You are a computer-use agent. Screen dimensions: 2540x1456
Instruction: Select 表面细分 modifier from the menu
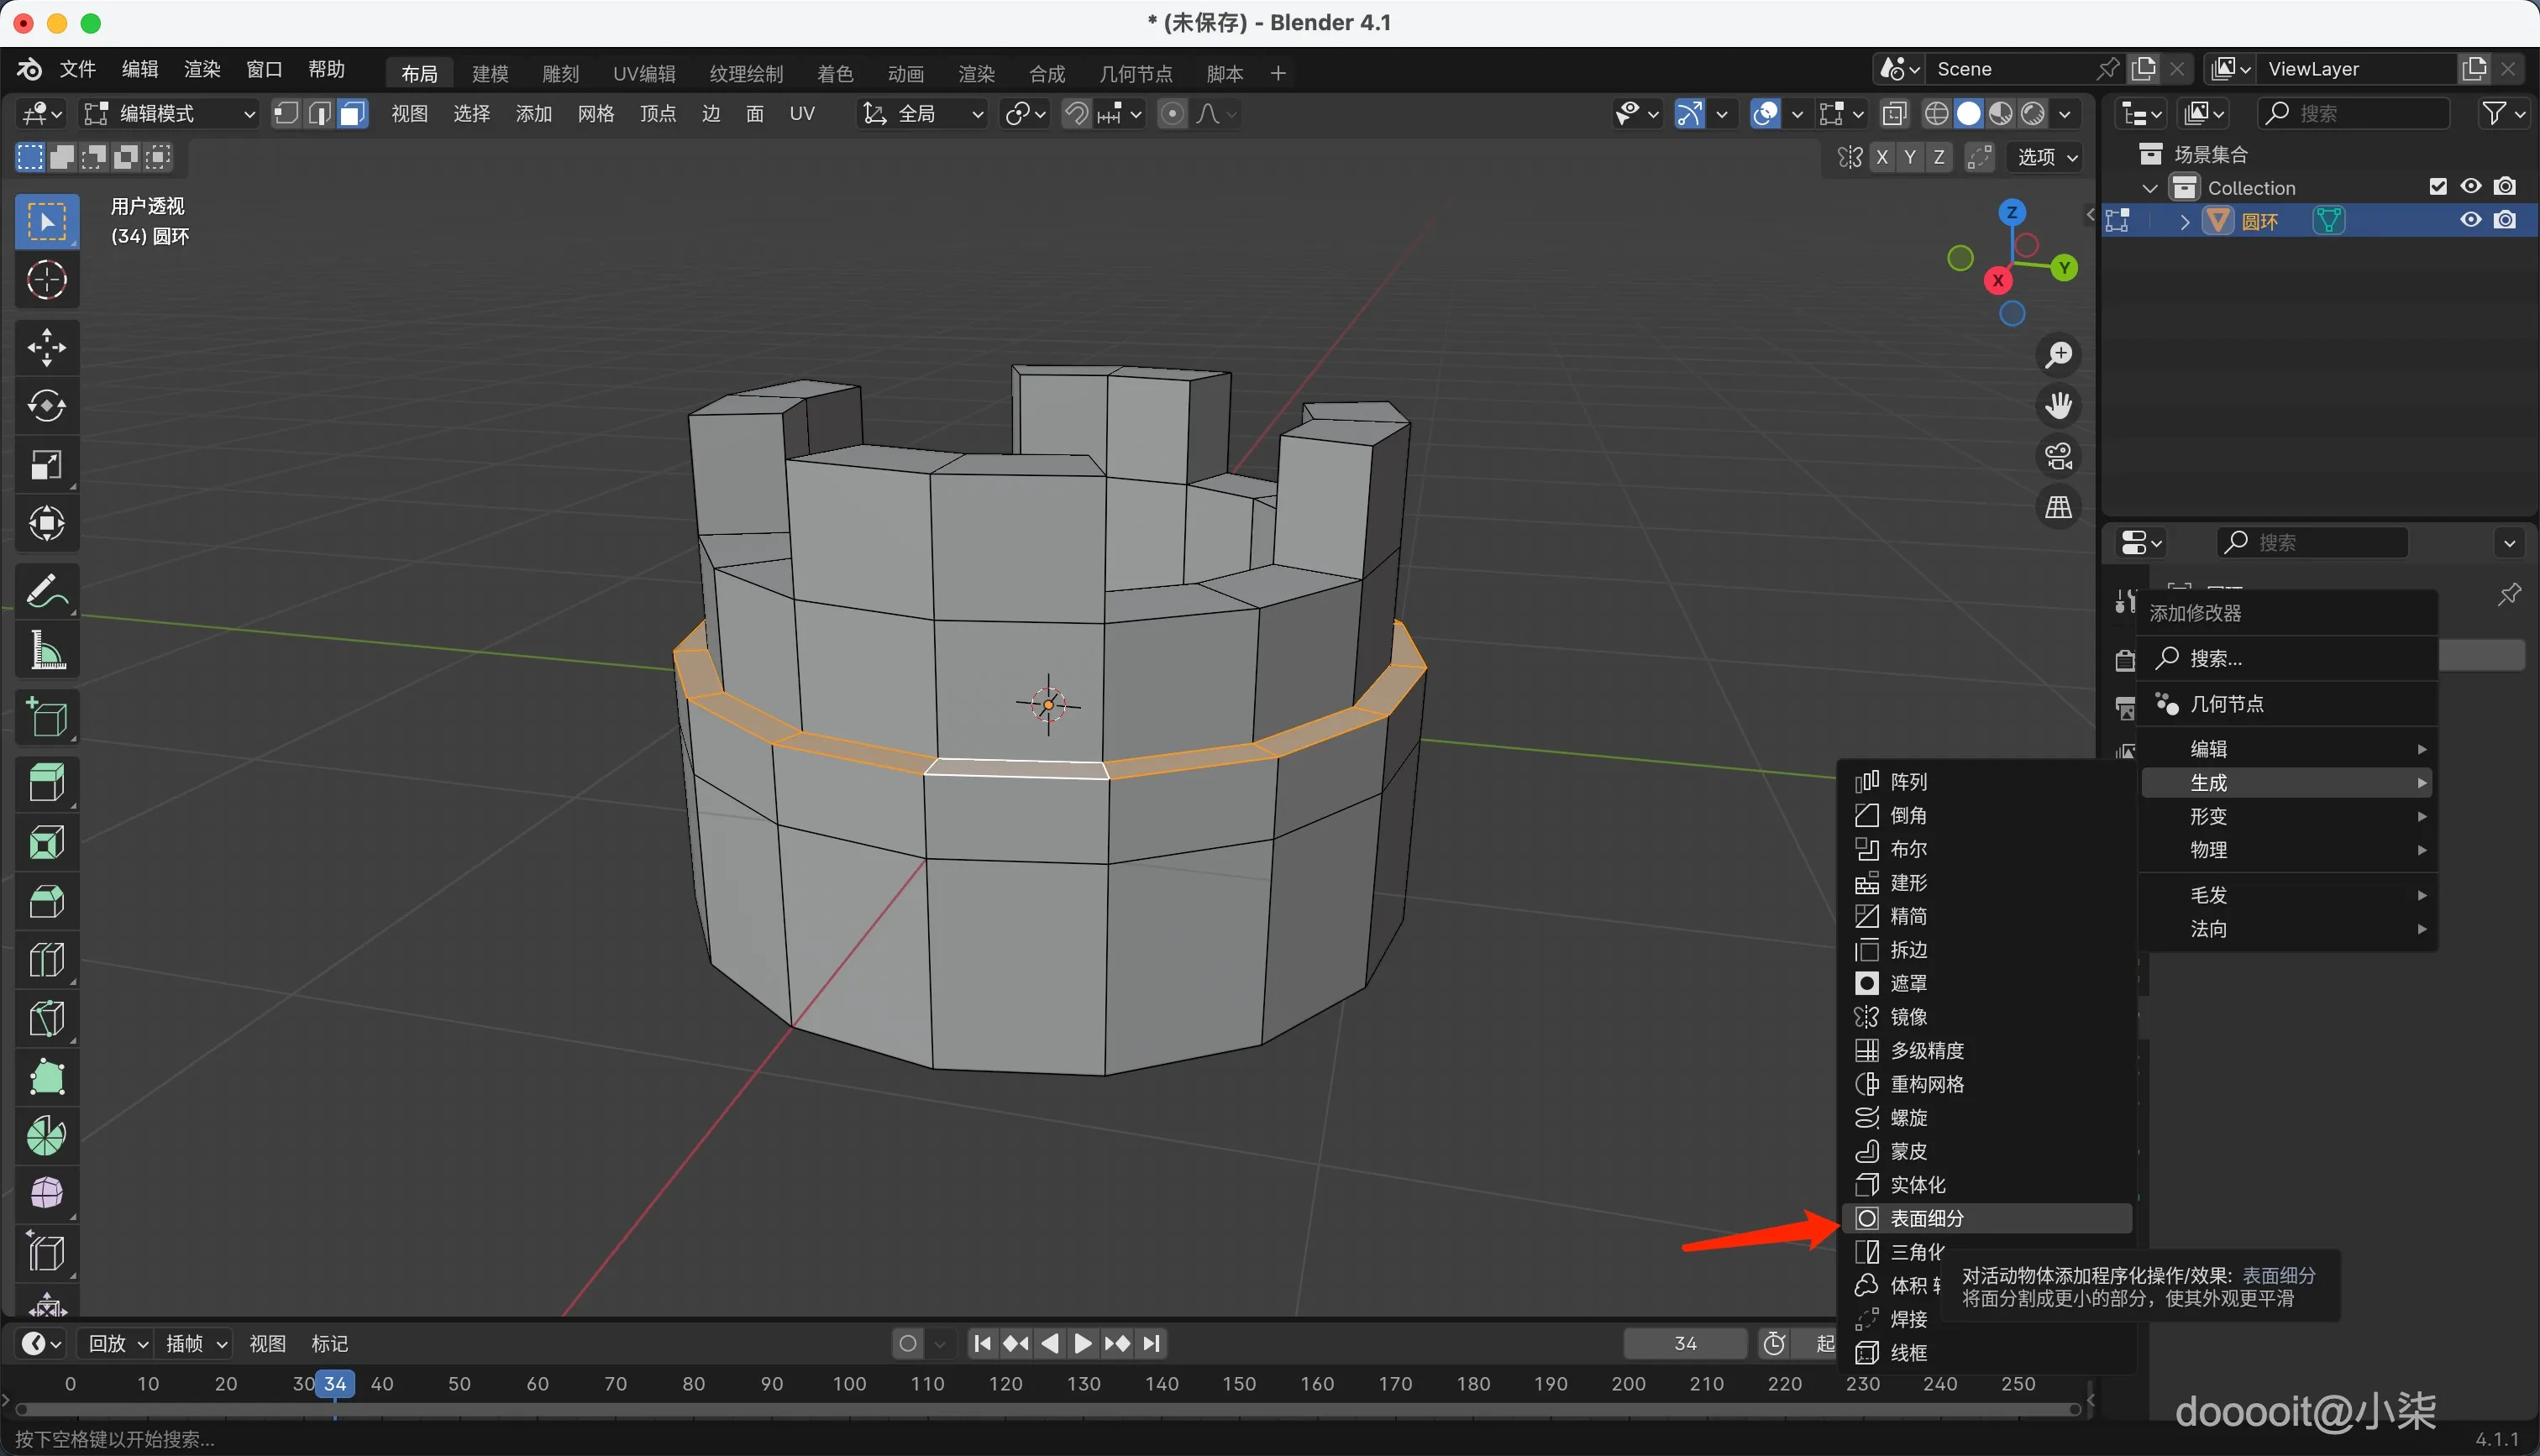[x=1927, y=1218]
